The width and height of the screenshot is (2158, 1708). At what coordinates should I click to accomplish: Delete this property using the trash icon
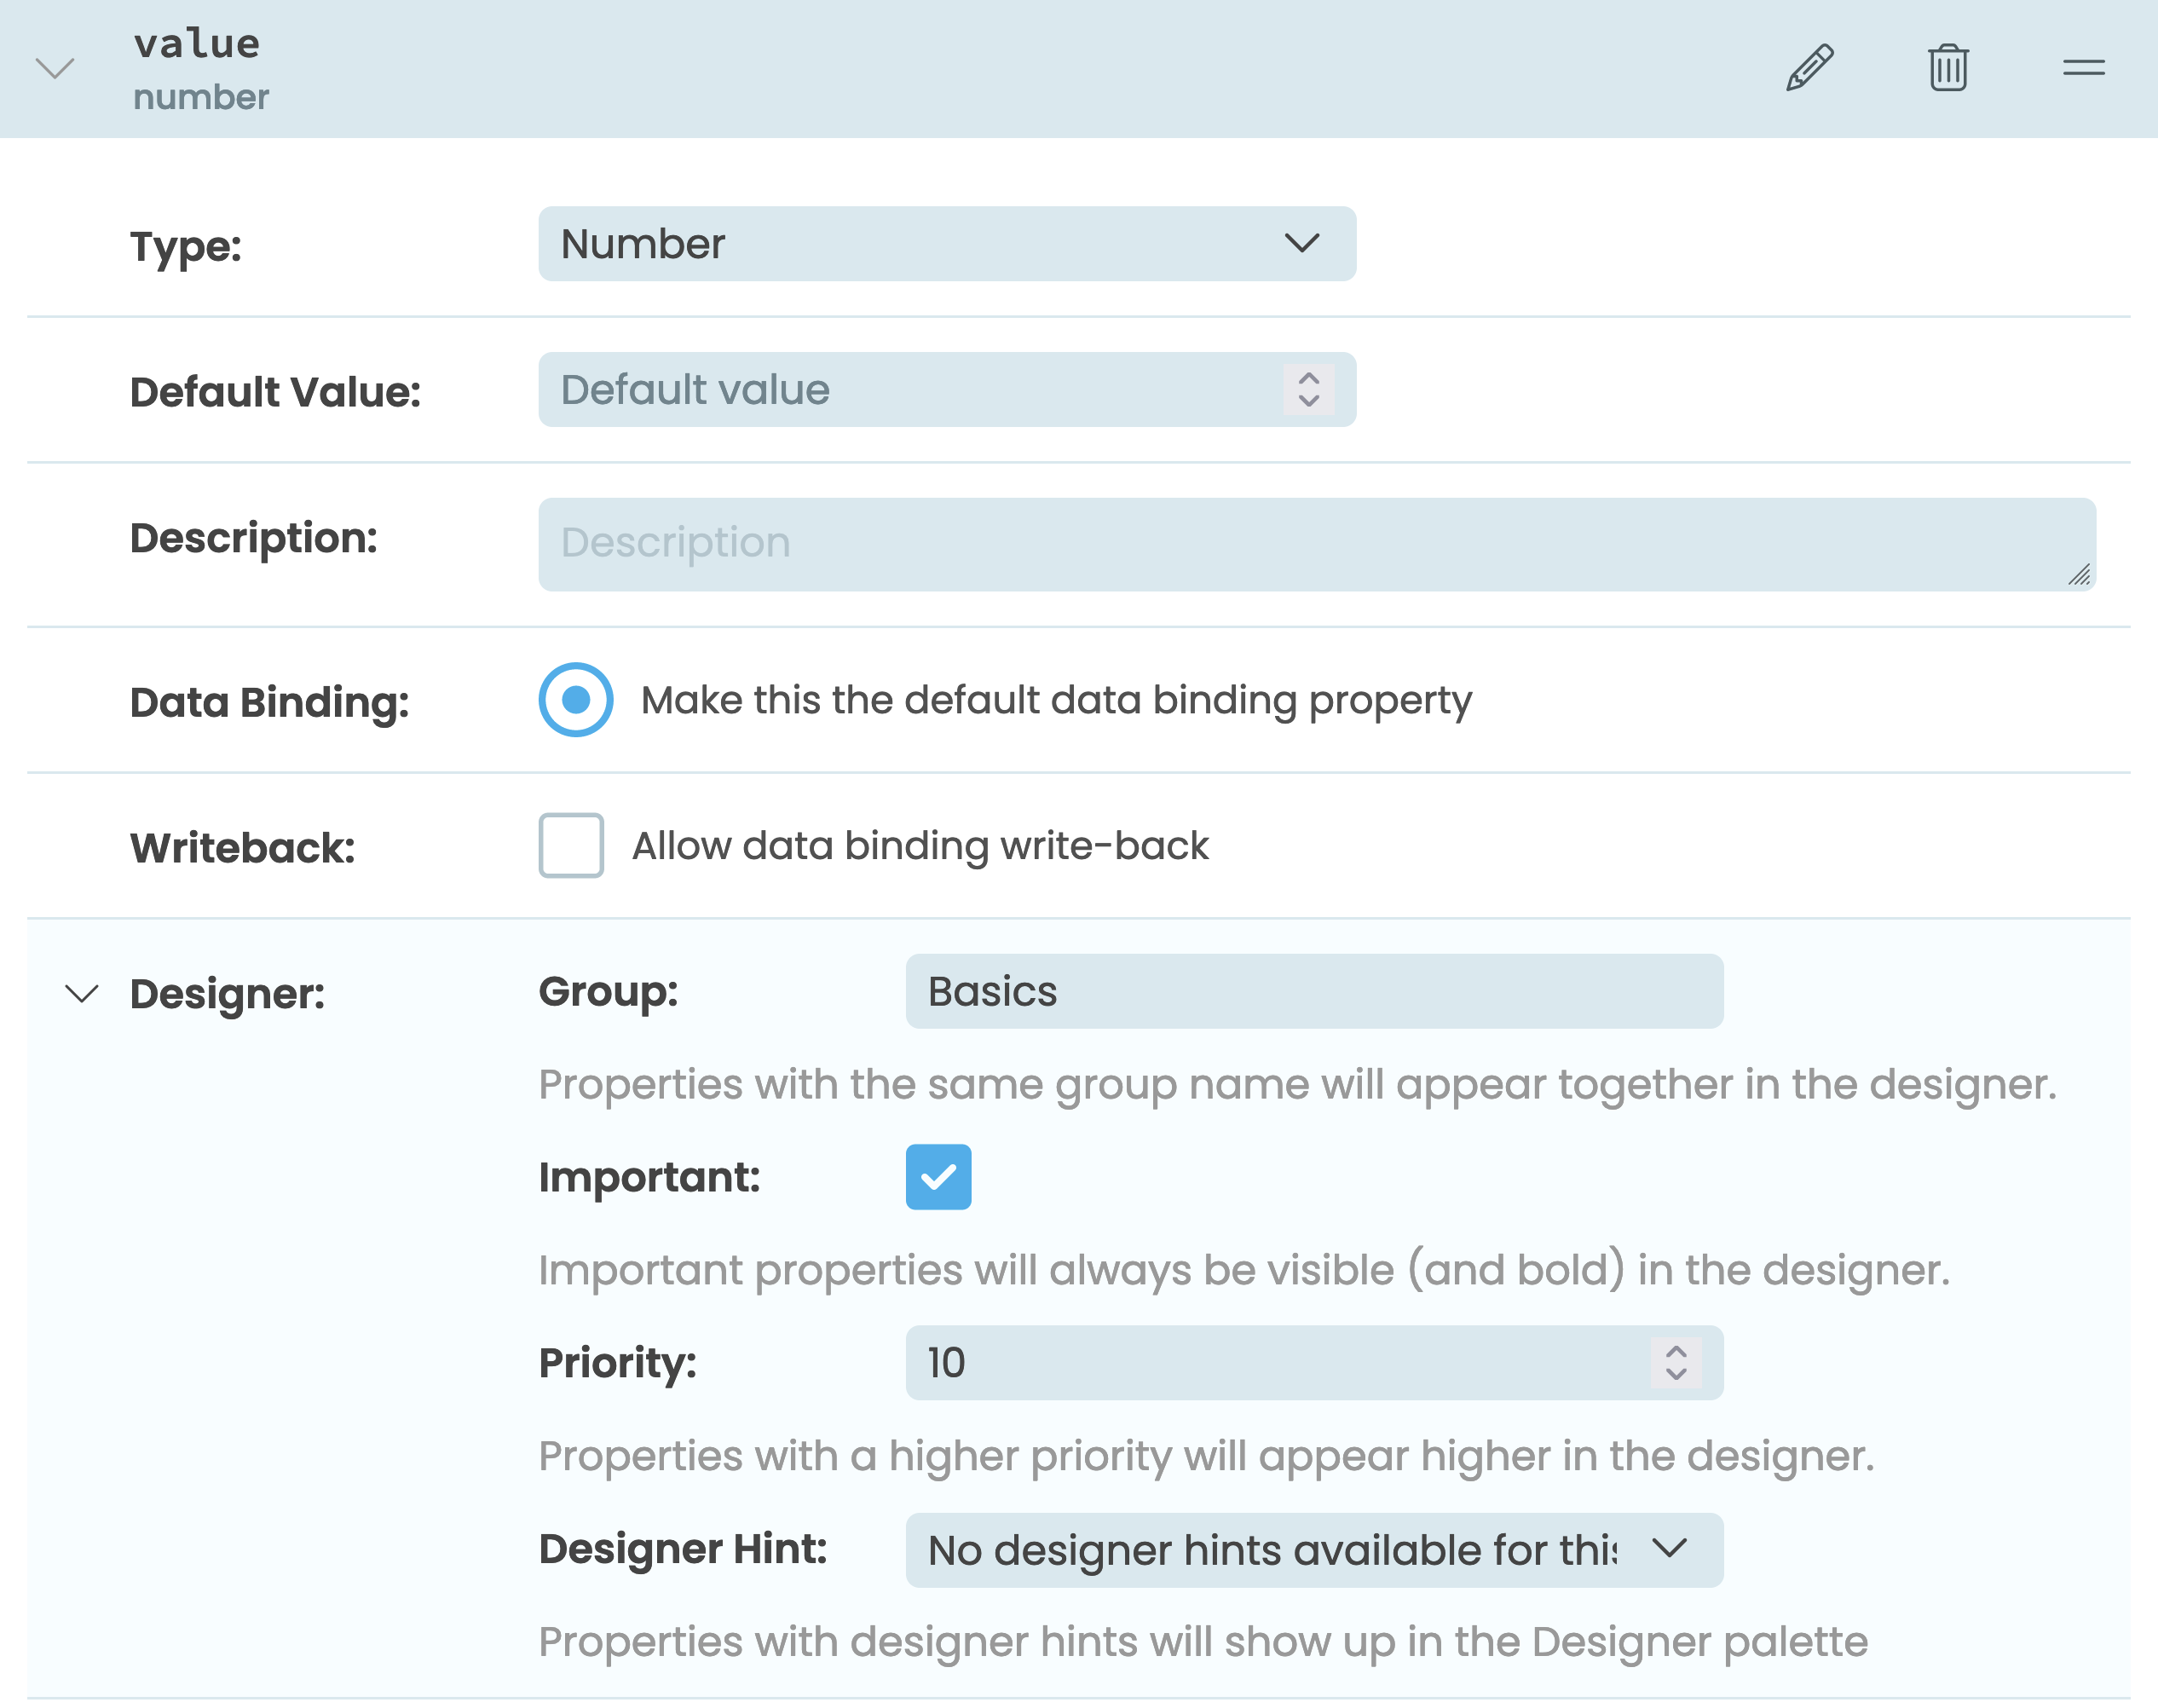(x=1947, y=67)
